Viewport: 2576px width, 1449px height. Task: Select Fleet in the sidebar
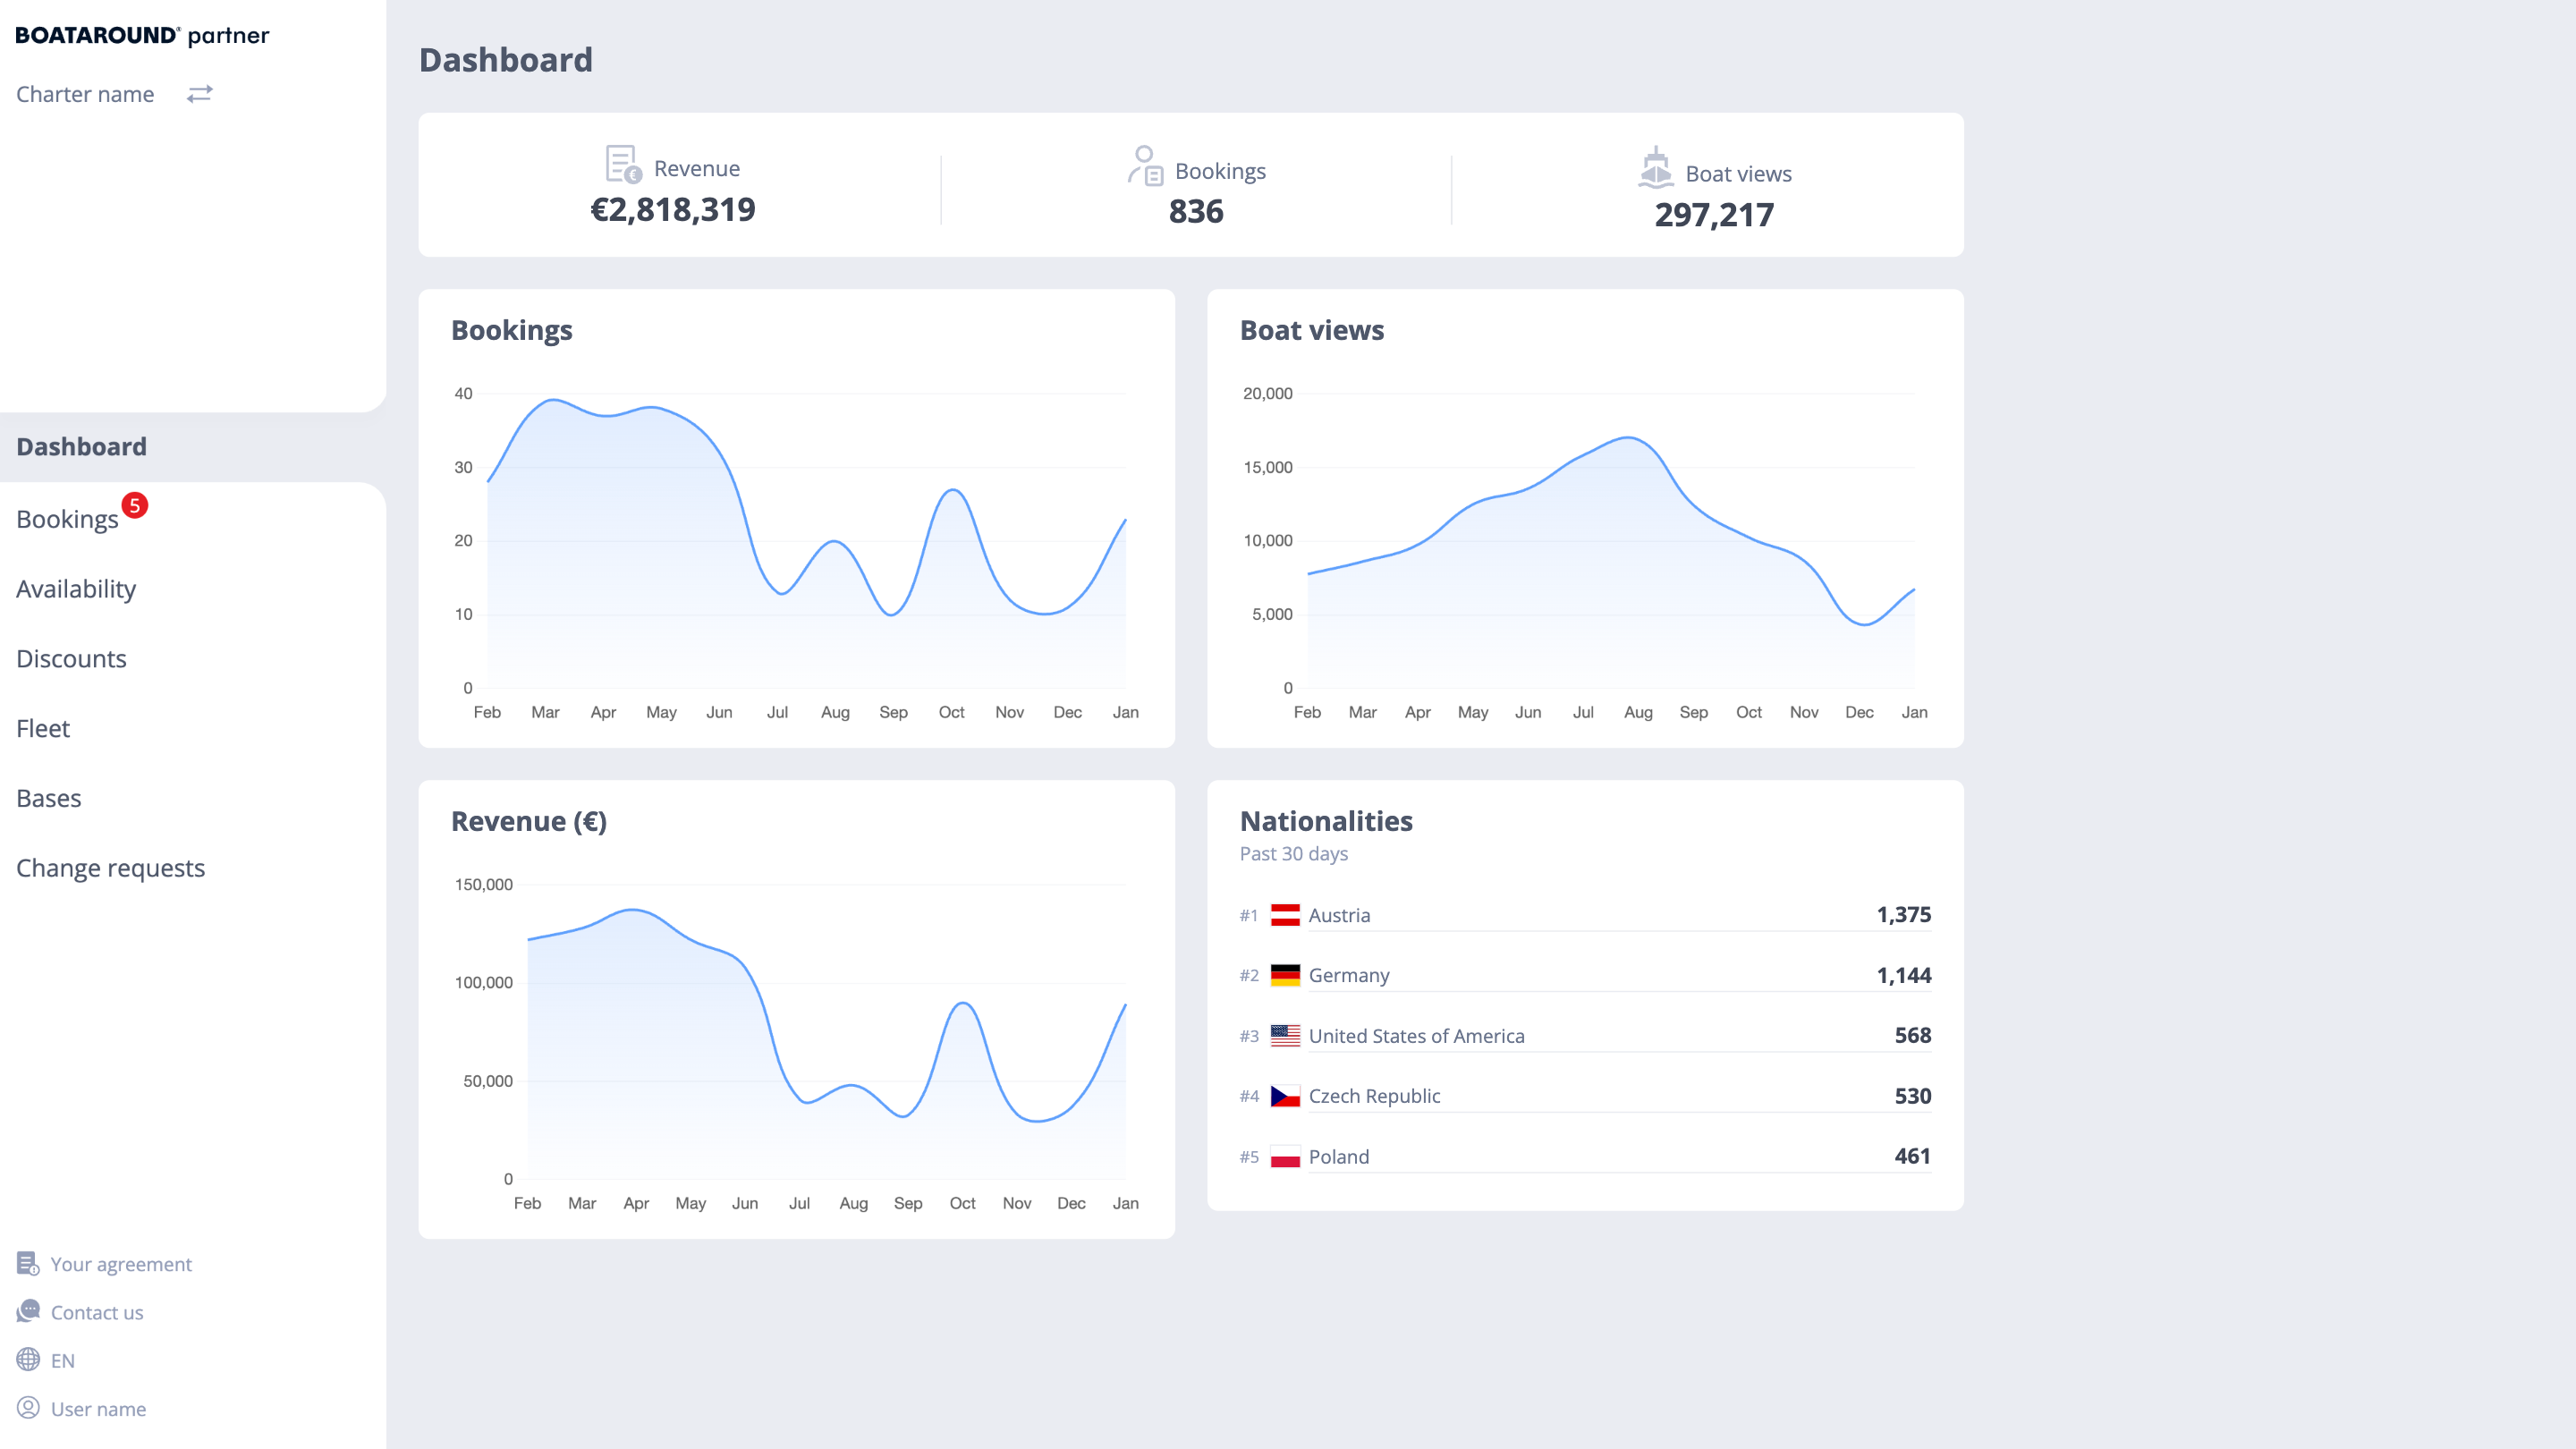tap(43, 729)
